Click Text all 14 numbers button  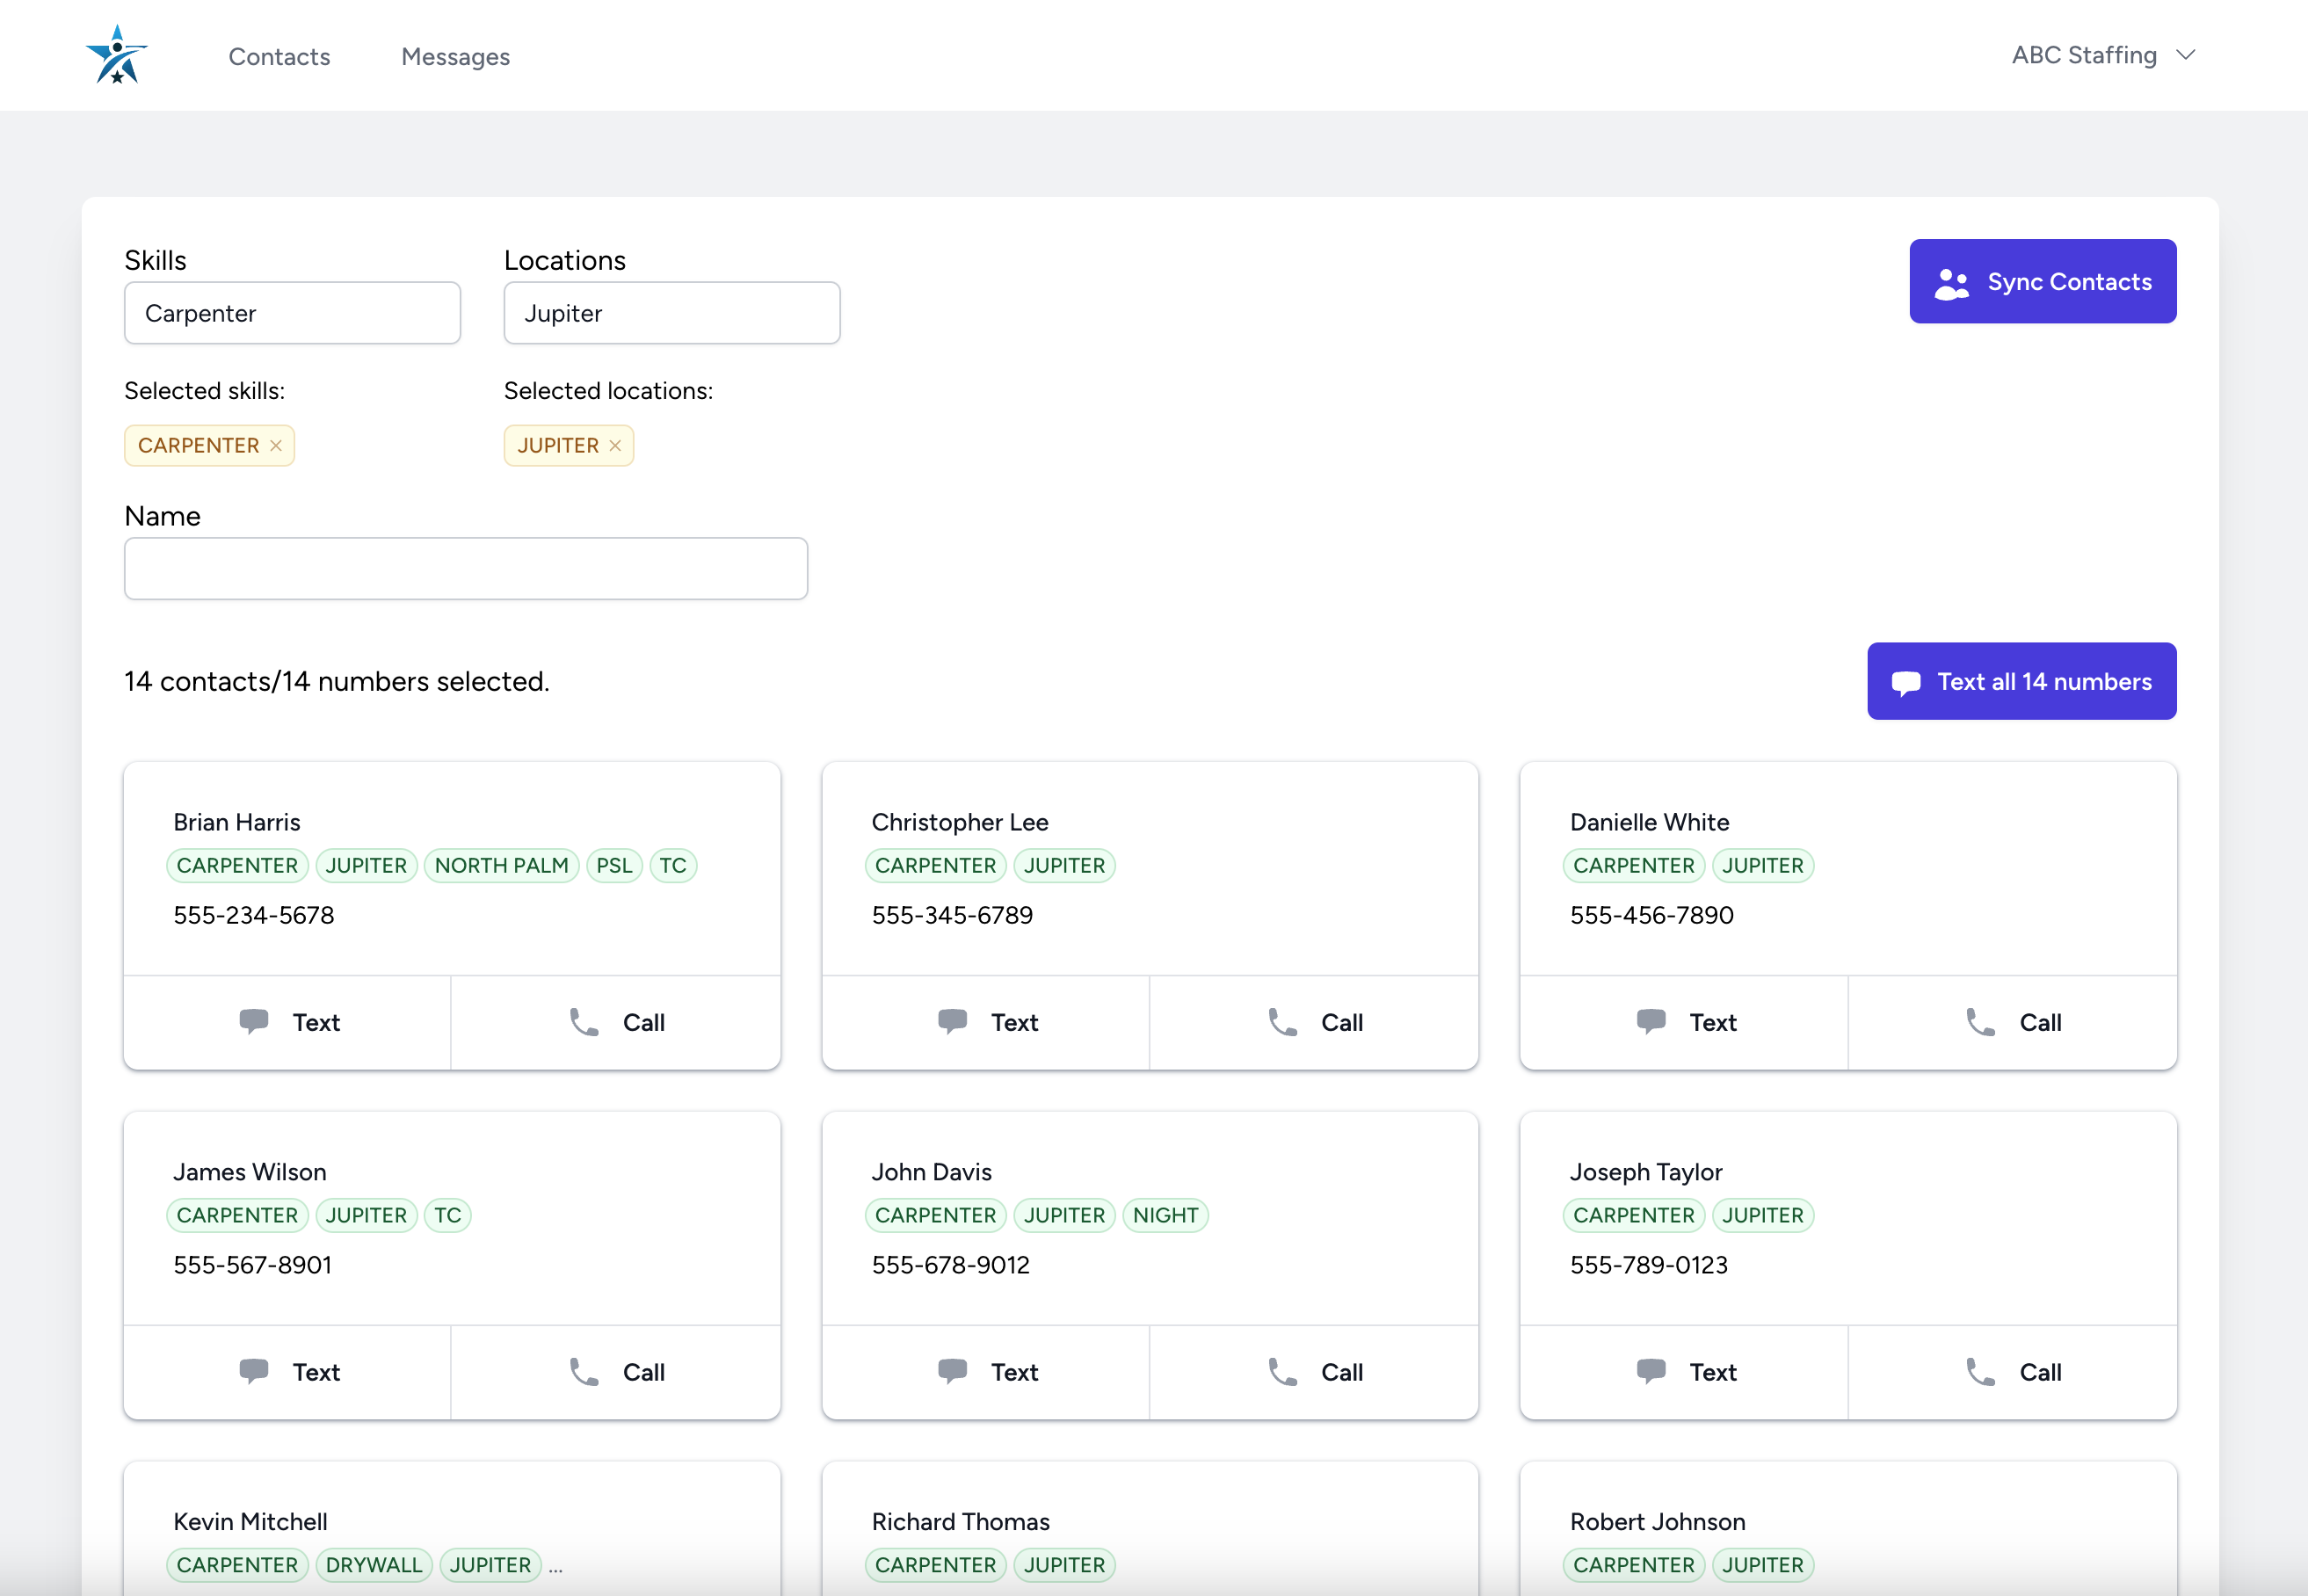[x=2021, y=681]
